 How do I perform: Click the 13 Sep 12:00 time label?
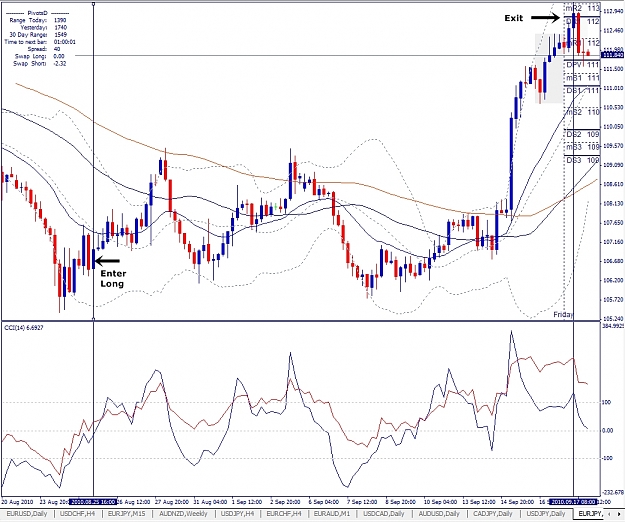tap(479, 502)
